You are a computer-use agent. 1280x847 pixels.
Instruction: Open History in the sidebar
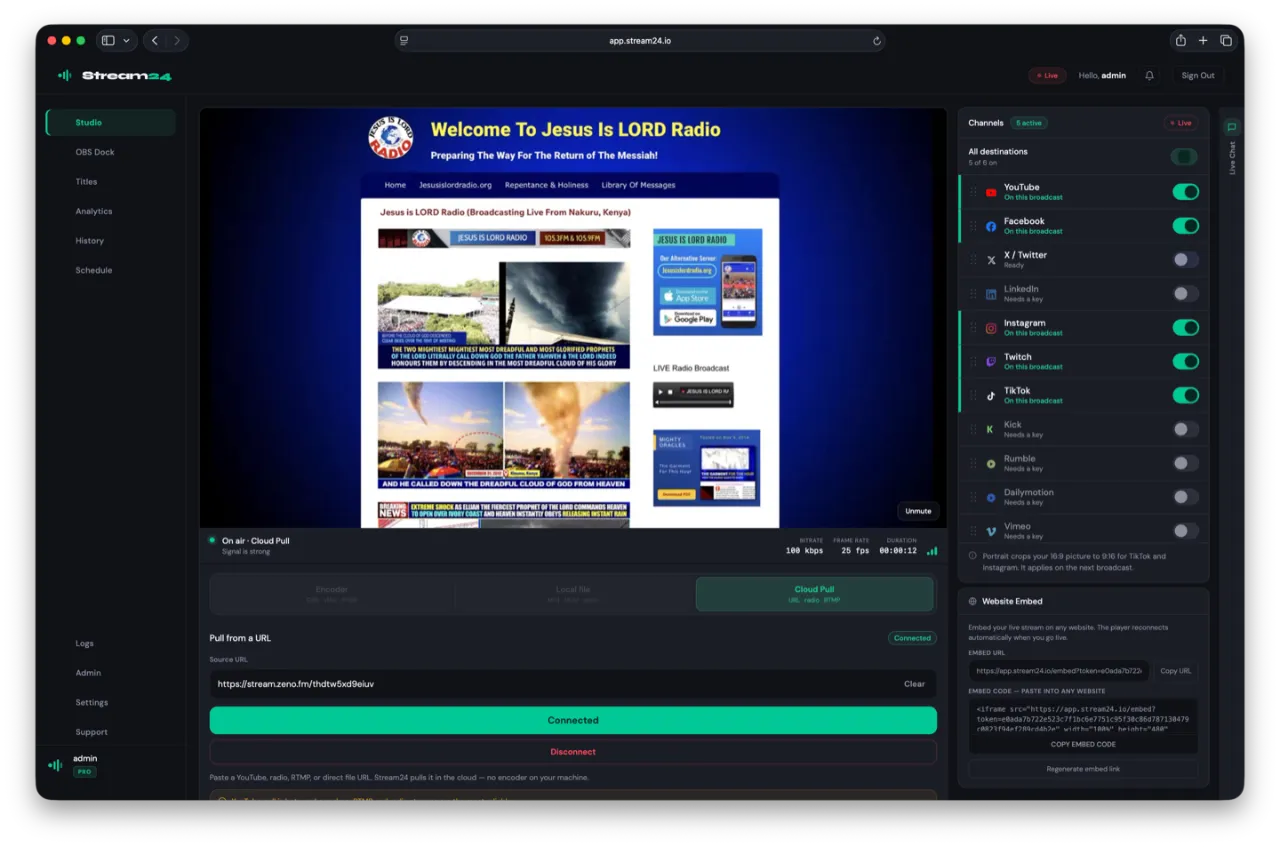pyautogui.click(x=110, y=241)
